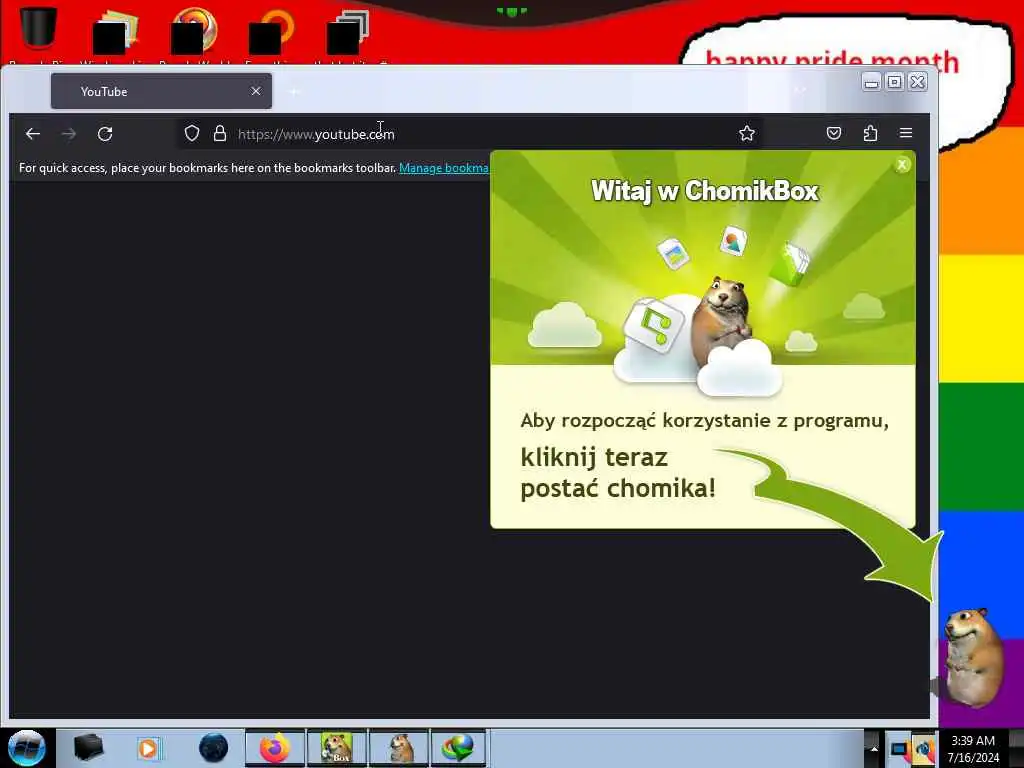The height and width of the screenshot is (768, 1024).
Task: Open the Firefox extensions puzzle icon
Action: [870, 133]
